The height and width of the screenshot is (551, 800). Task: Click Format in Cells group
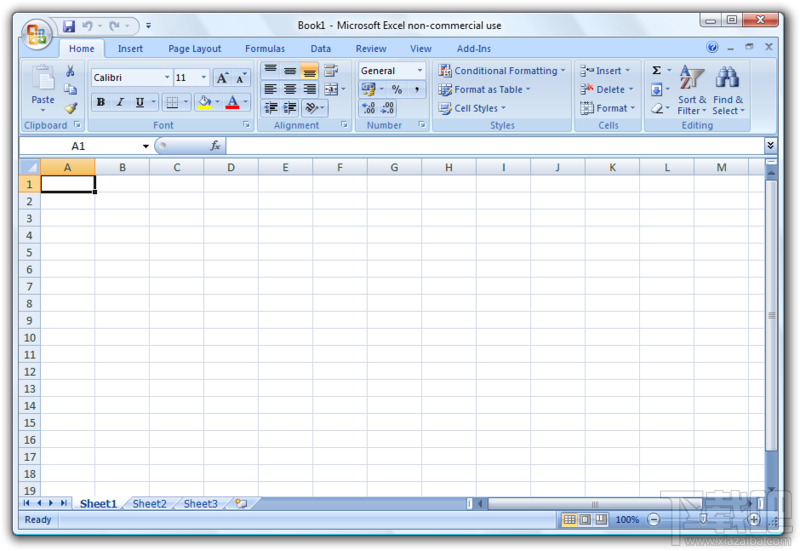click(x=608, y=108)
